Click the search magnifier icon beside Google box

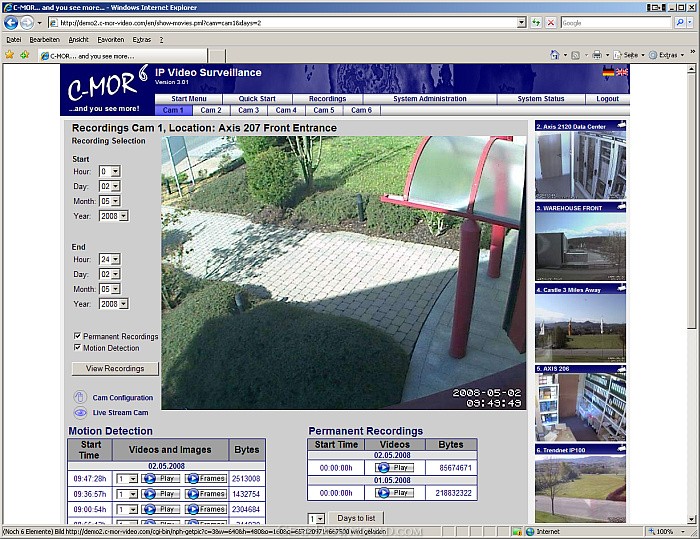point(679,22)
